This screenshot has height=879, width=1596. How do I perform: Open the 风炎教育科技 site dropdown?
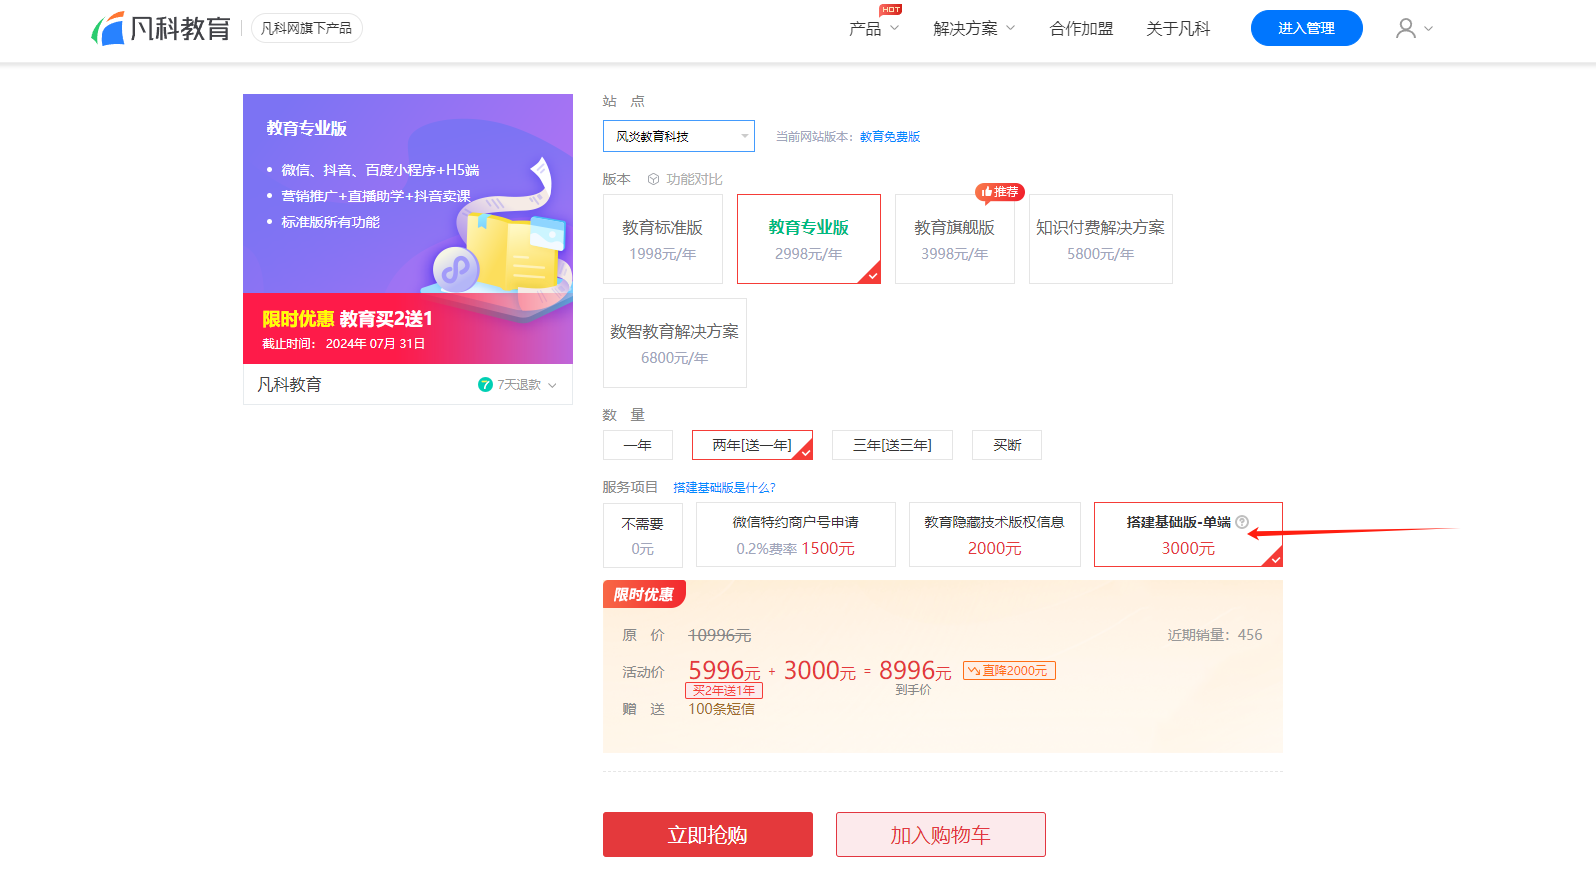[x=679, y=136]
